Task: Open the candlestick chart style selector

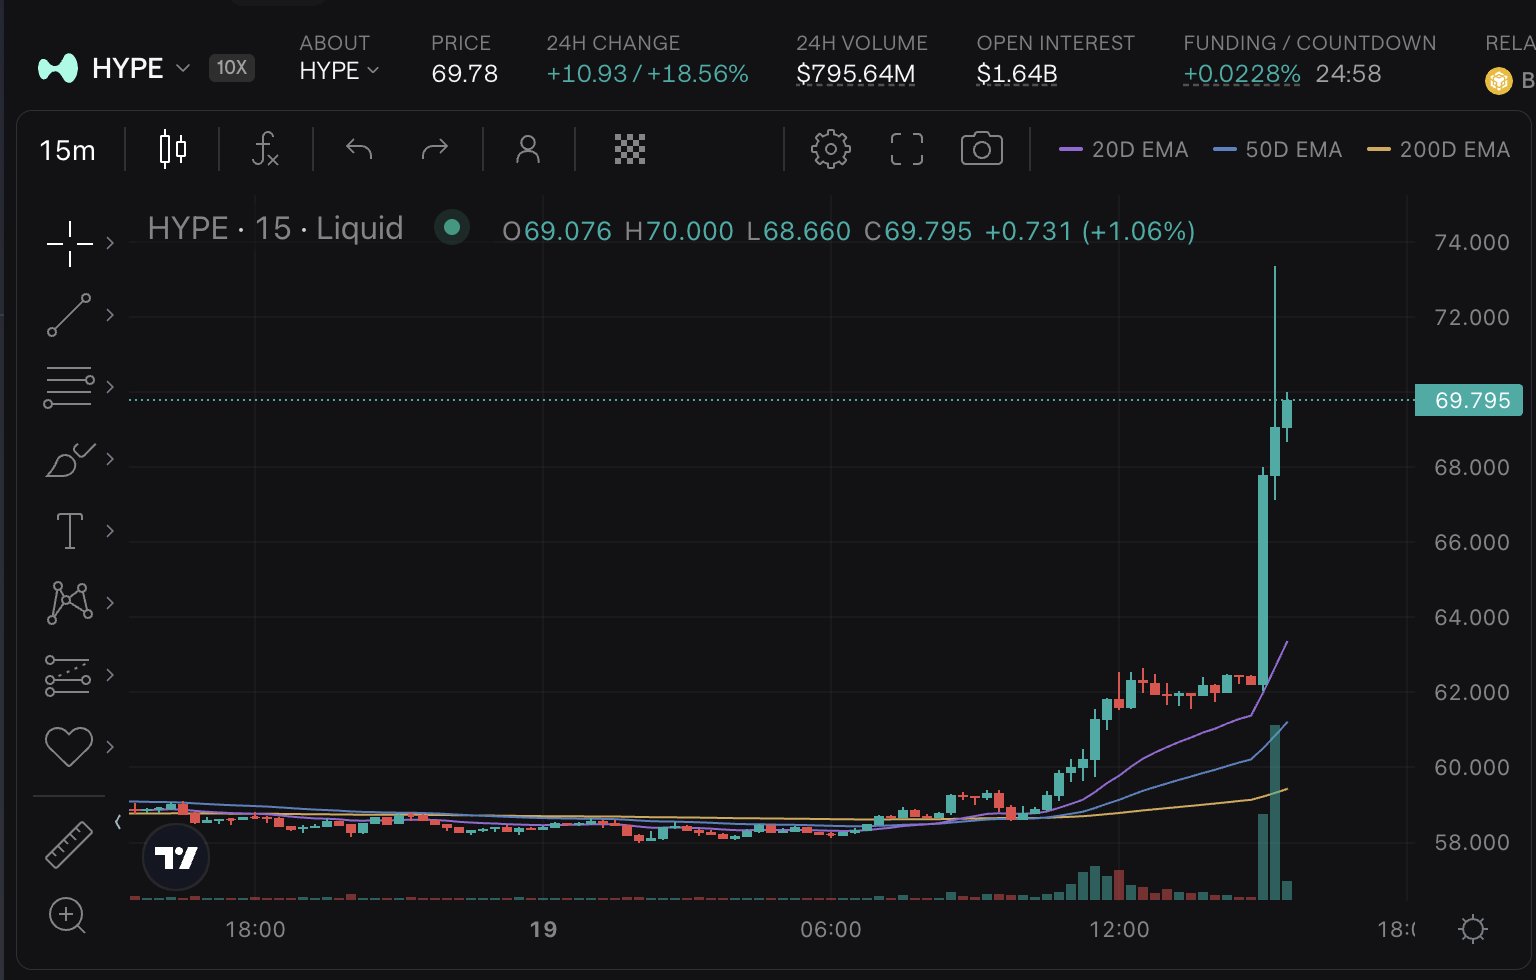Action: pyautogui.click(x=173, y=150)
